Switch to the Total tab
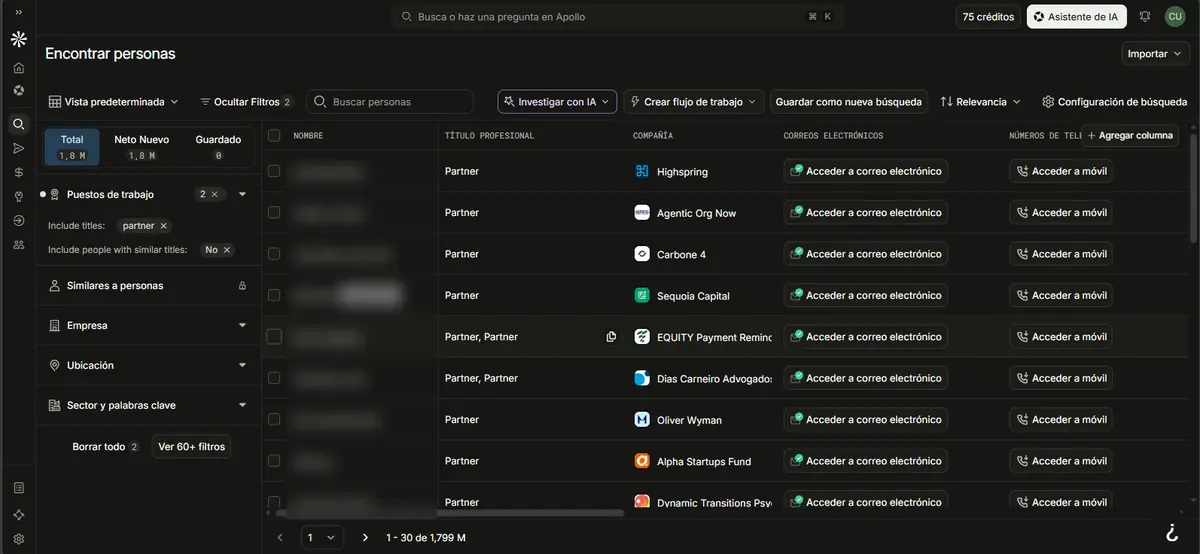Screen dimensions: 1200x554 [72, 146]
